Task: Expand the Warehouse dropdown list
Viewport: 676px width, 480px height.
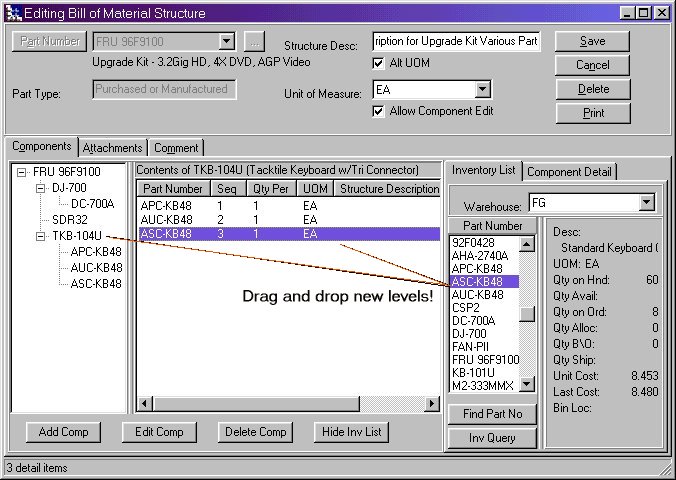Action: (645, 203)
